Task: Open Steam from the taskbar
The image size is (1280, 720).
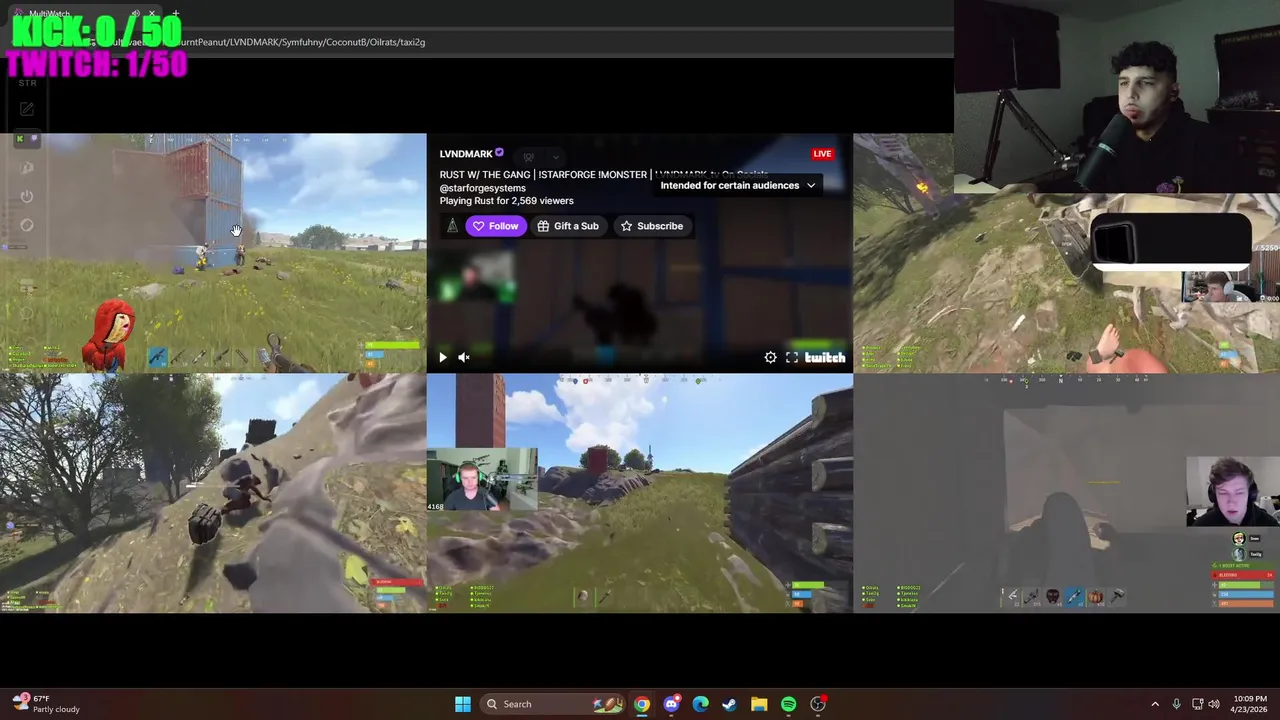Action: (730, 704)
